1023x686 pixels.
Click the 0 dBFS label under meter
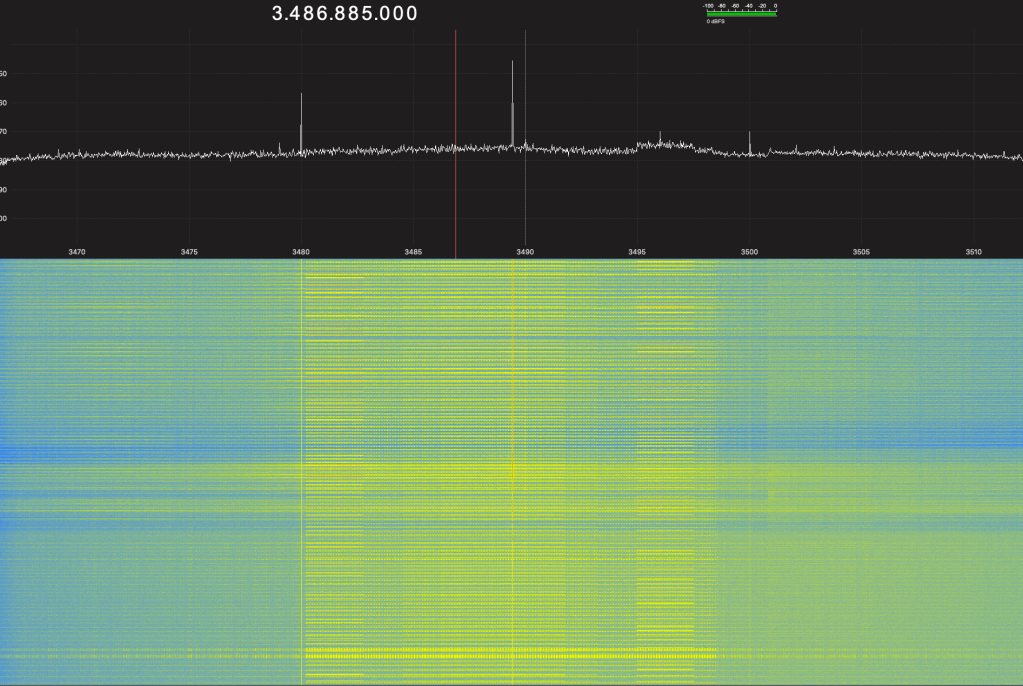(x=716, y=22)
